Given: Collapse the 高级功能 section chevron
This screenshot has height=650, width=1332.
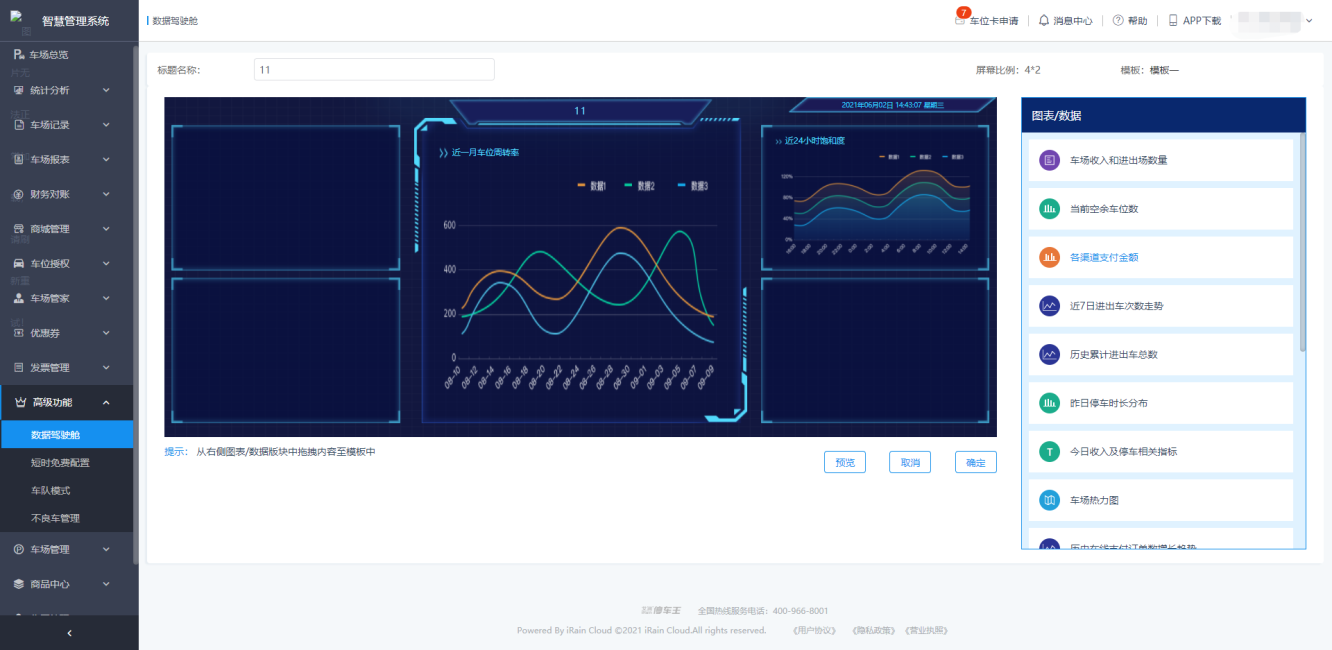Looking at the screenshot, I should pyautogui.click(x=106, y=402).
